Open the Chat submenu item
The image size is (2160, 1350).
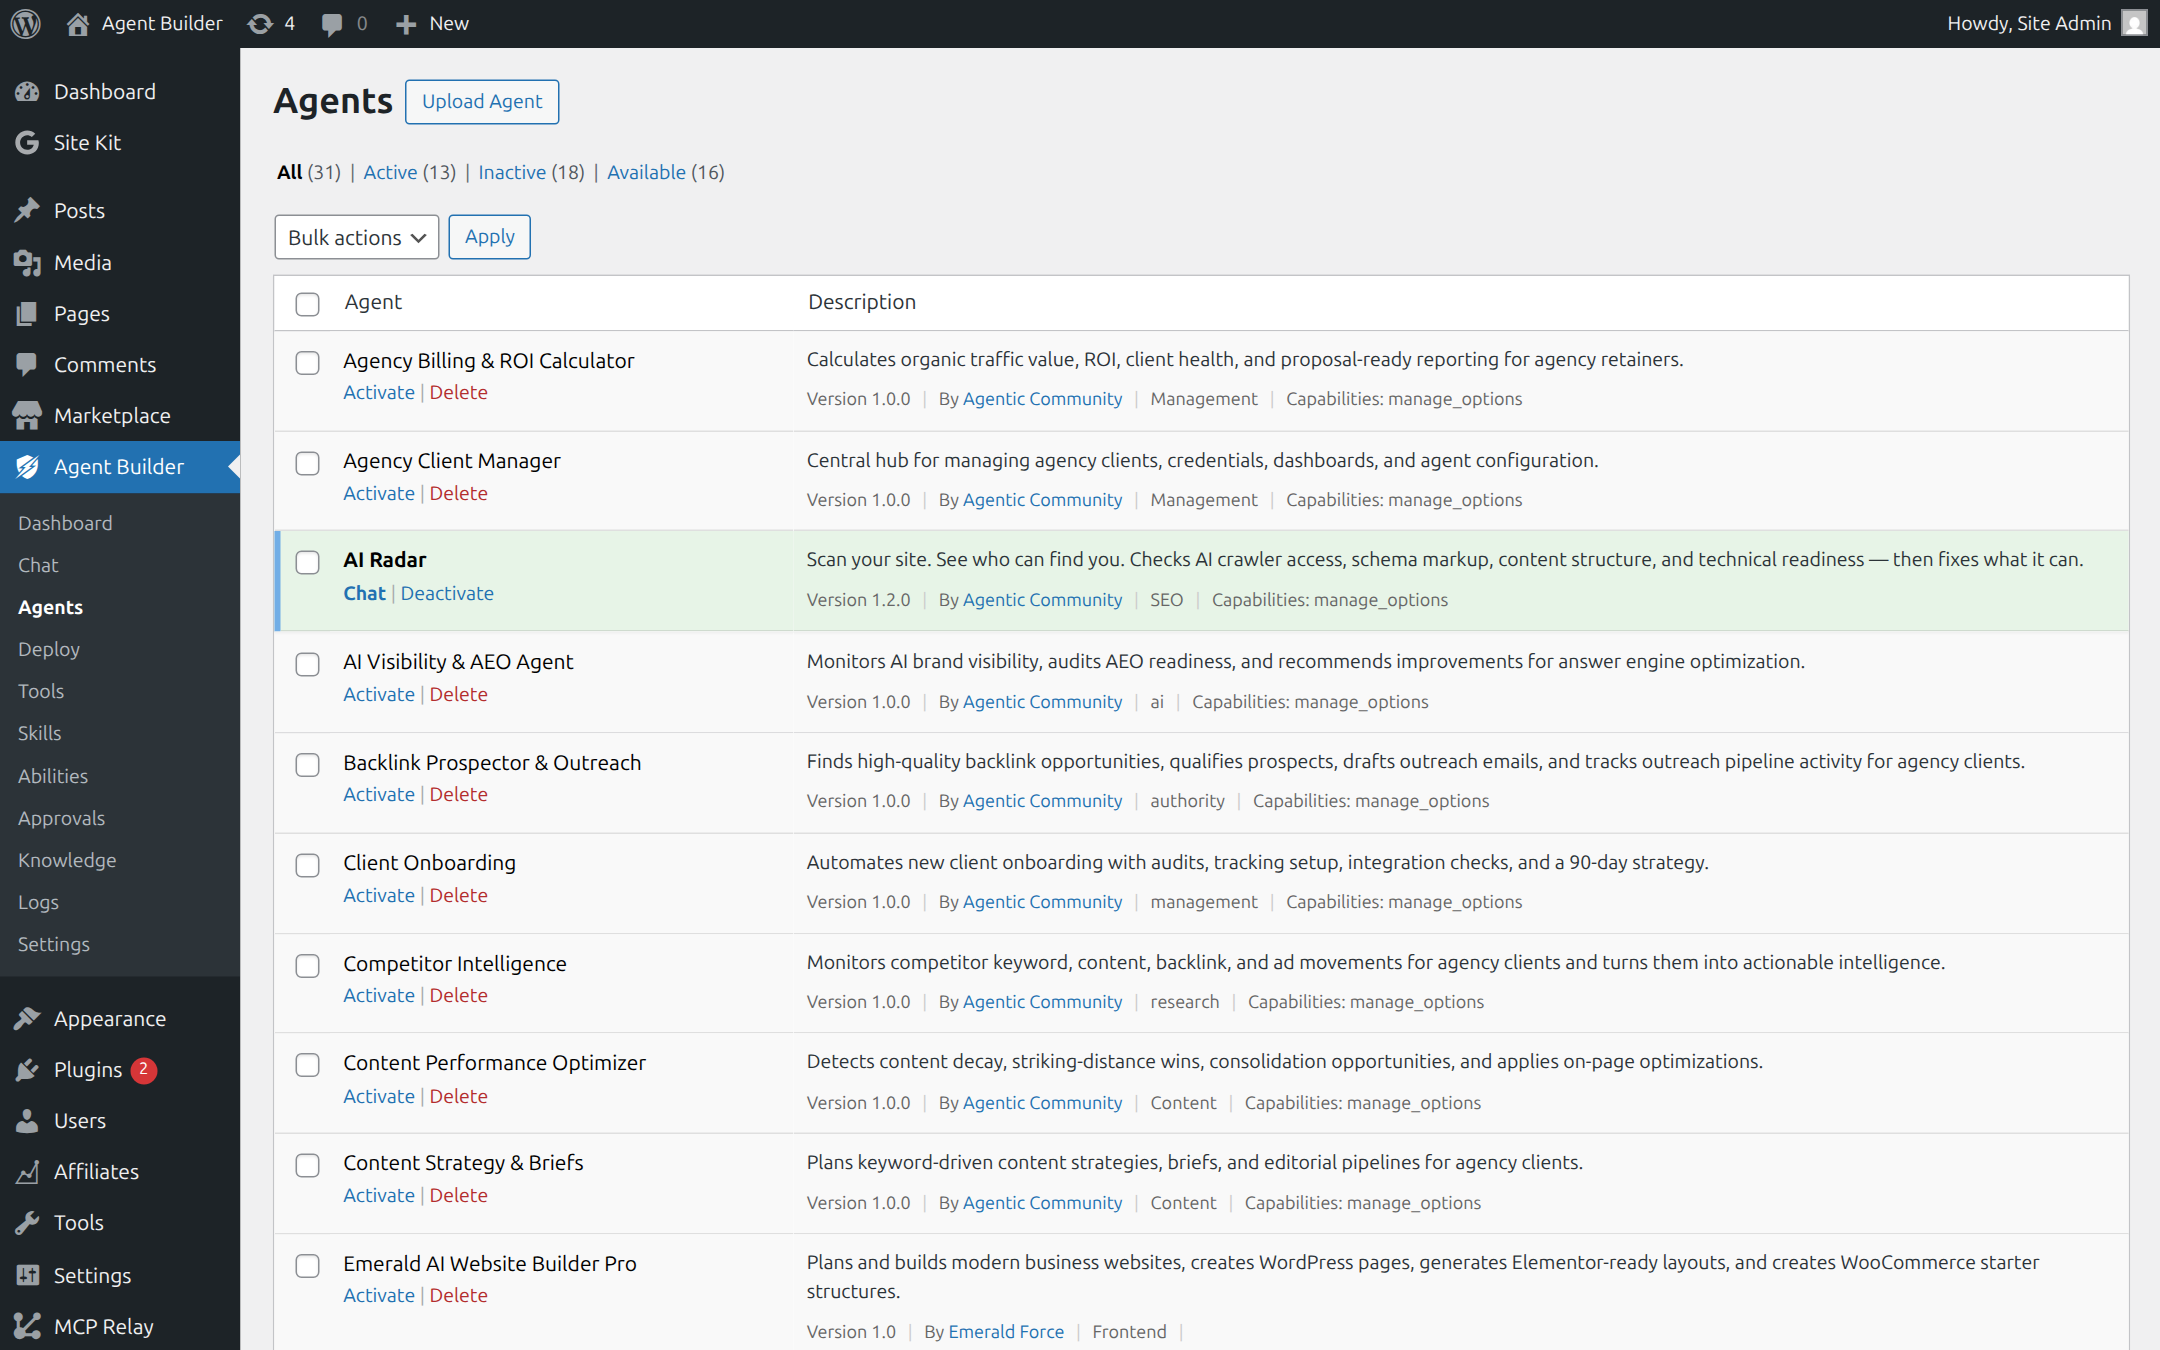[38, 565]
